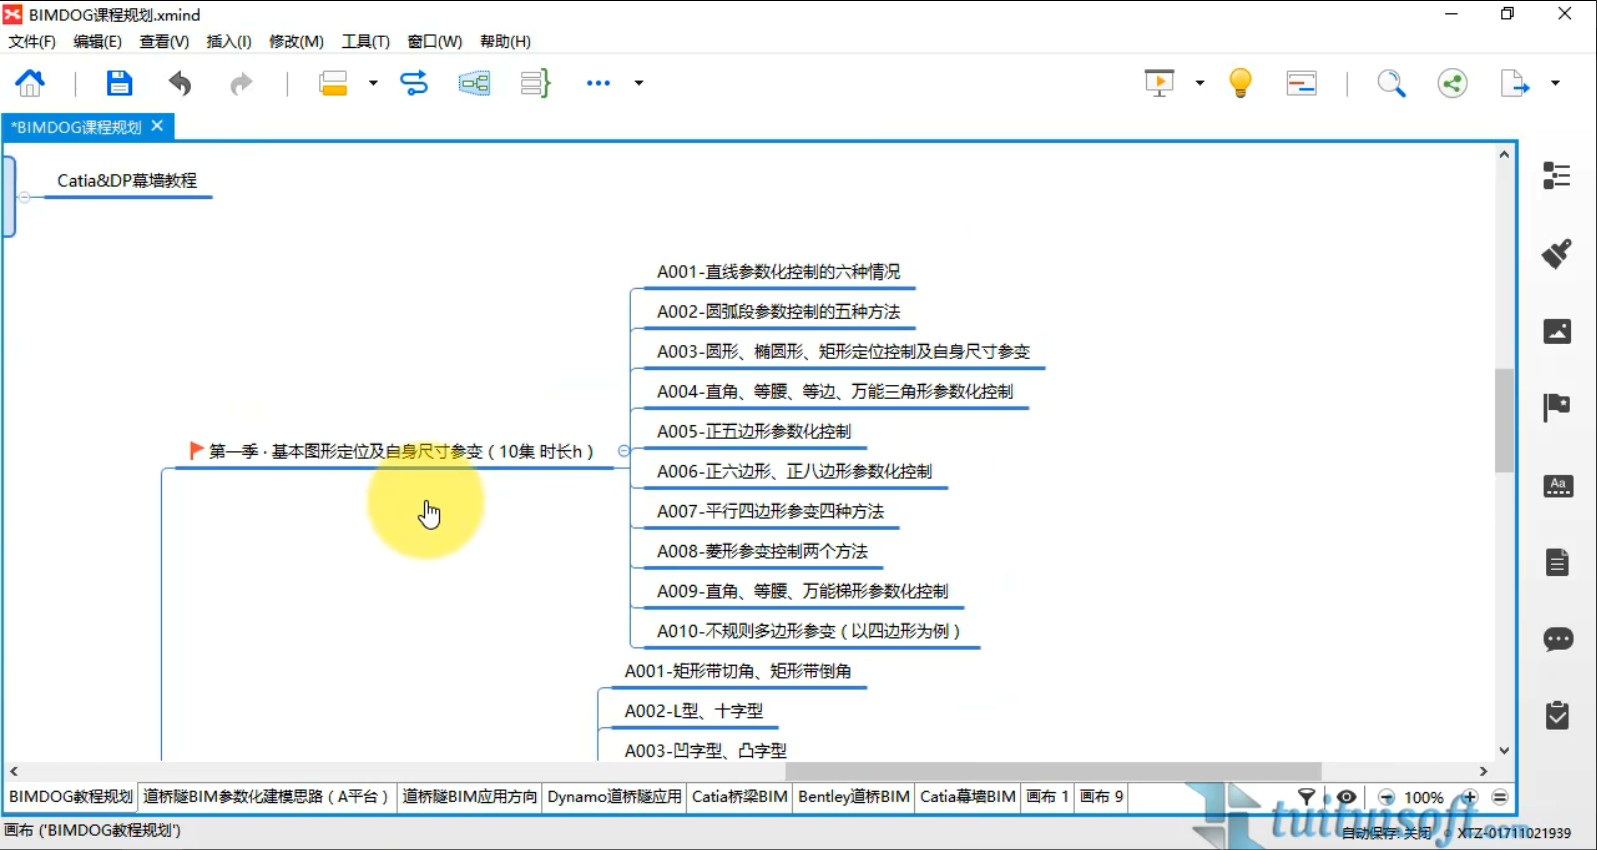
Task: Open the Task Info panel
Action: 1557,715
